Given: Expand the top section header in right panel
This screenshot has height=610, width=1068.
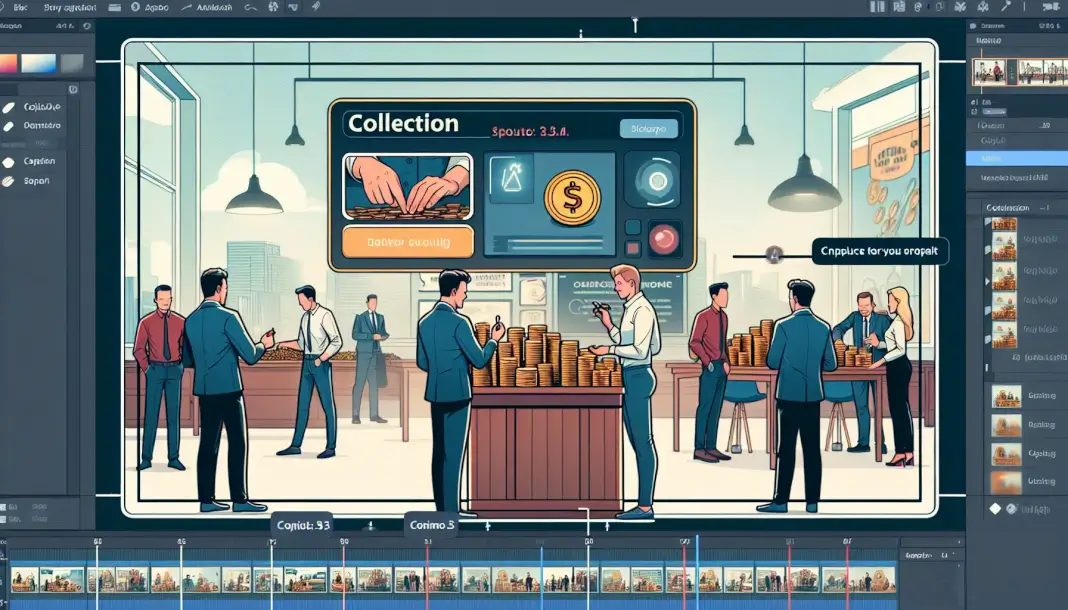Looking at the screenshot, I should (988, 40).
